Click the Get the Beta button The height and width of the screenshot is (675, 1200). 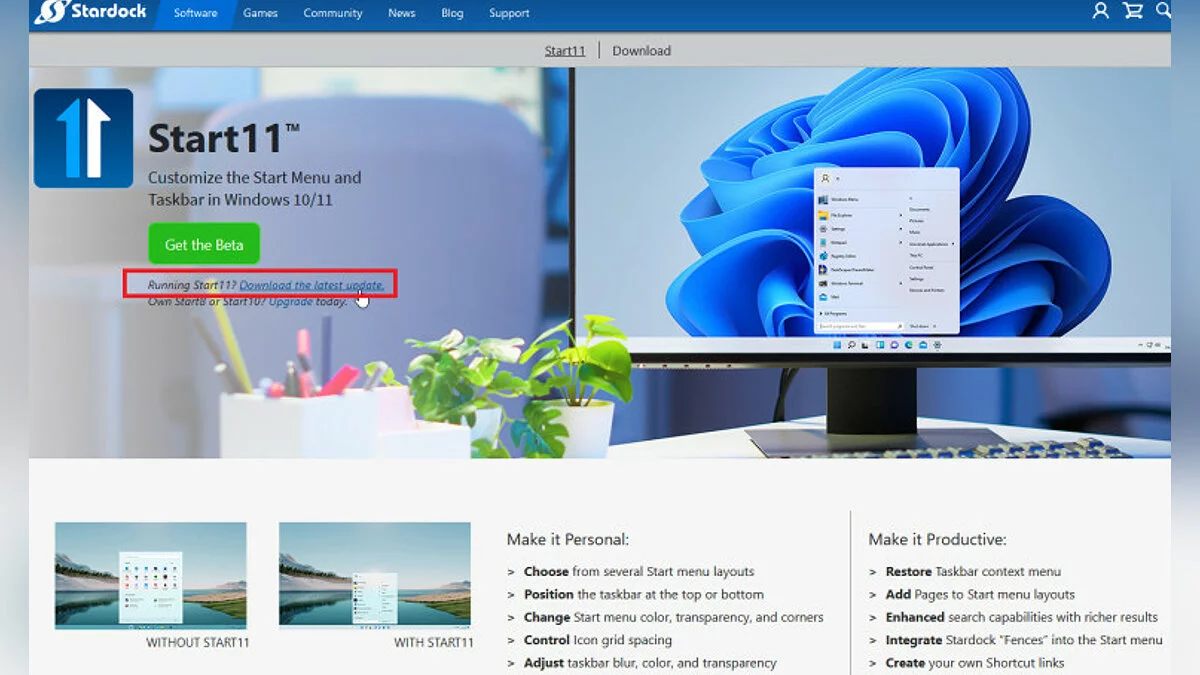tap(203, 244)
